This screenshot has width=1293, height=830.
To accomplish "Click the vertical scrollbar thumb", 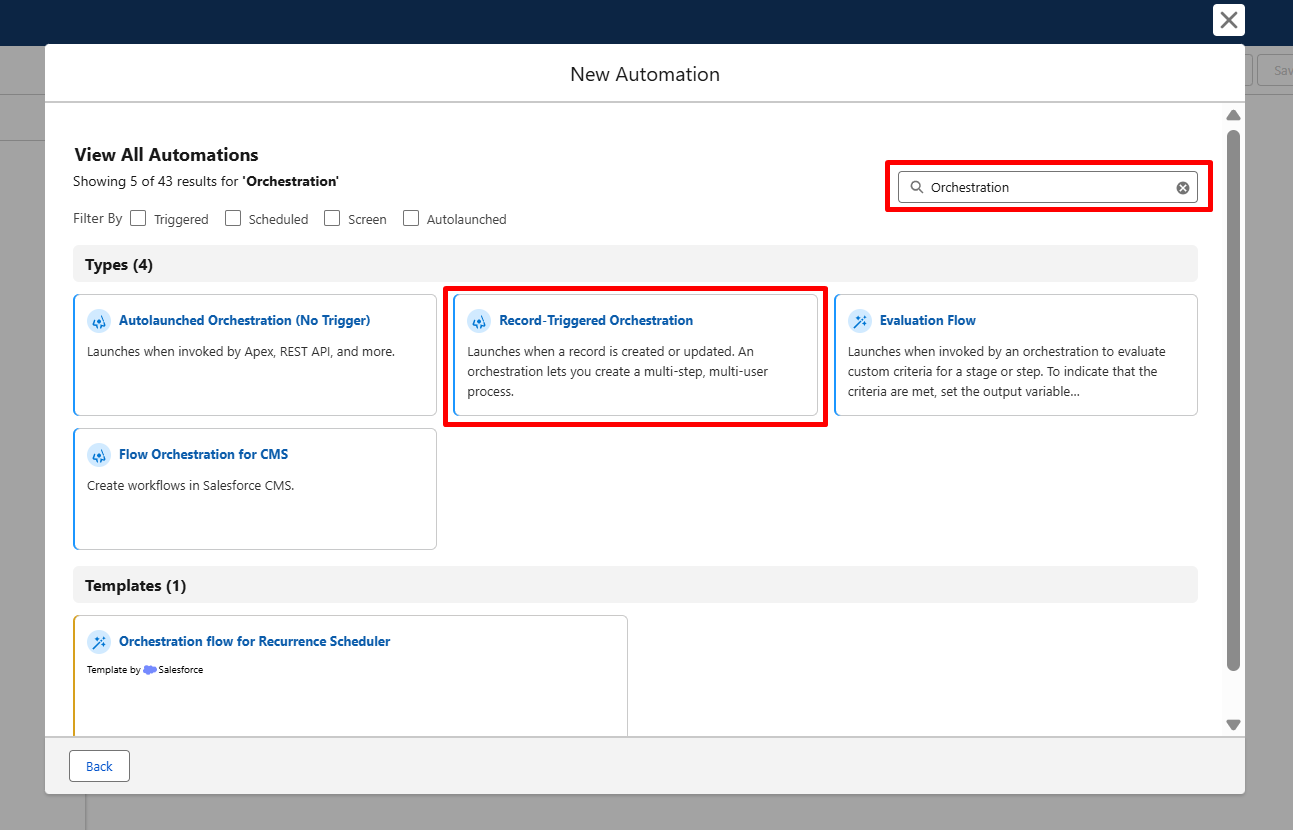I will pyautogui.click(x=1233, y=400).
